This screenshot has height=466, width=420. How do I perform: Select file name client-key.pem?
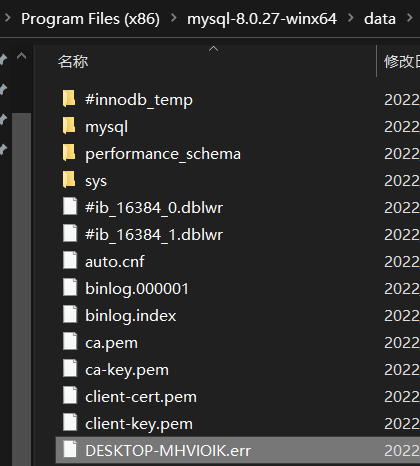tap(139, 424)
